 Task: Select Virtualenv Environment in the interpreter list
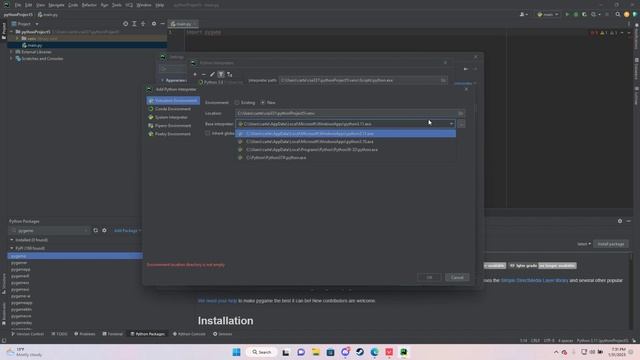tap(173, 100)
